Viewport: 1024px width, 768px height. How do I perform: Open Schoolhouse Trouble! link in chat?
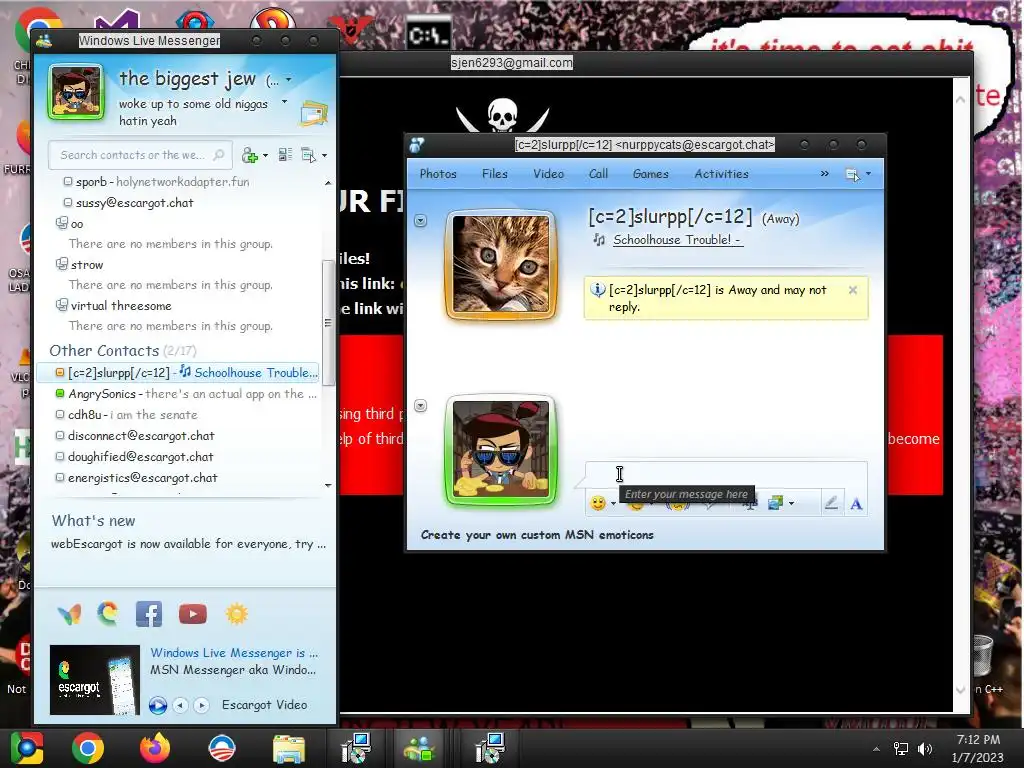pos(677,240)
